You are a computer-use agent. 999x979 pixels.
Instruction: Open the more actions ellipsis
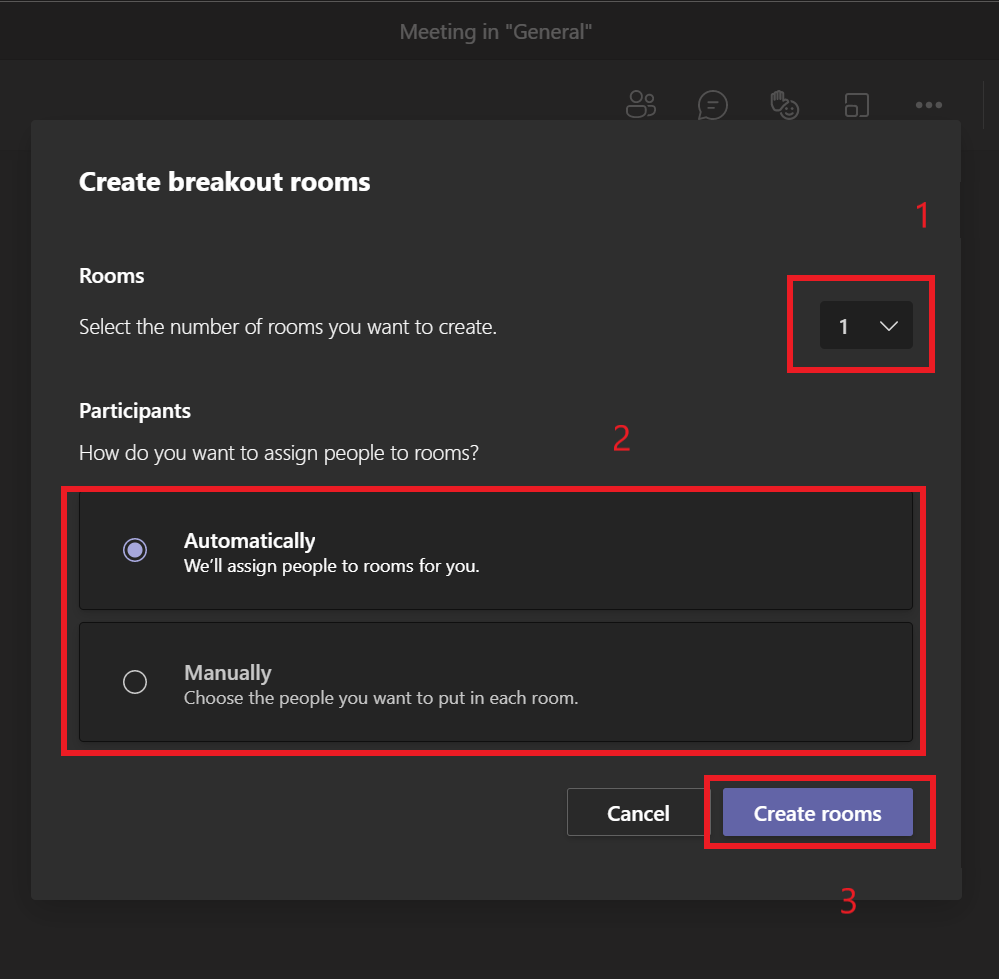928,105
